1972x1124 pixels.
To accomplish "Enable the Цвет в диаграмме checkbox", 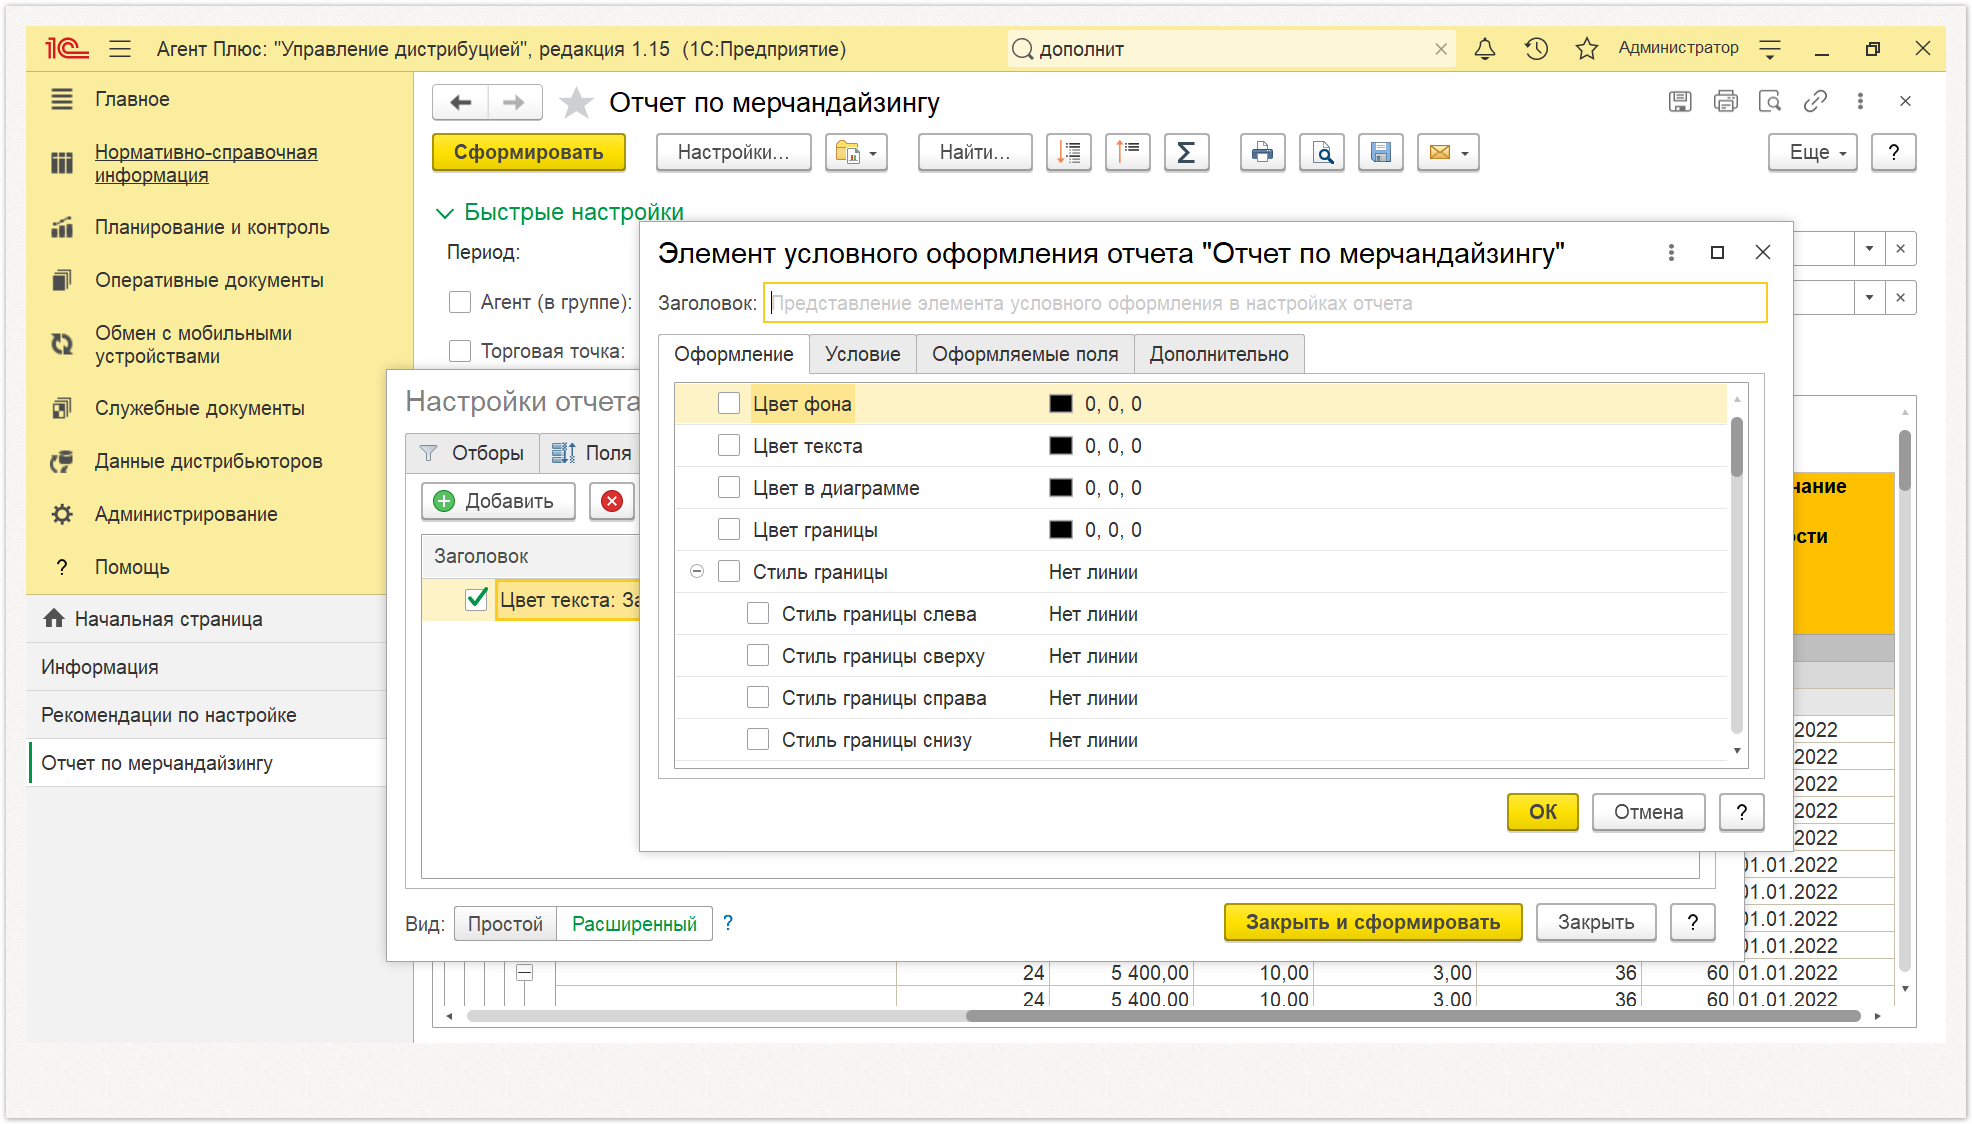I will (x=729, y=488).
